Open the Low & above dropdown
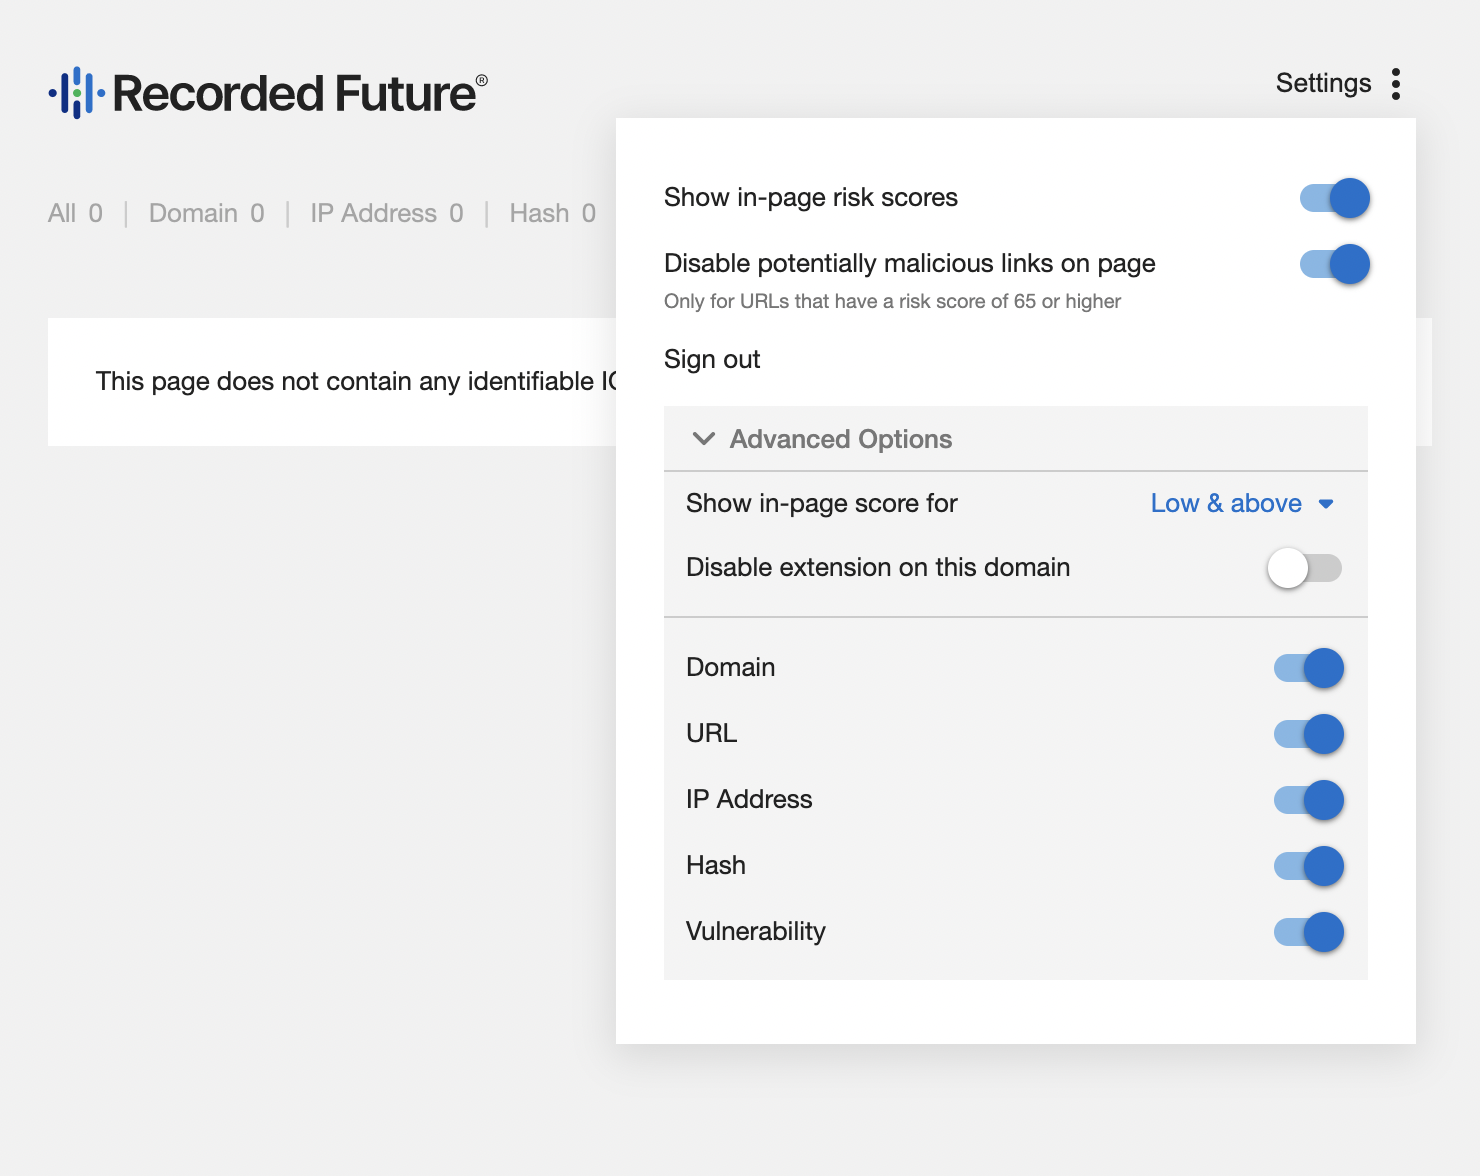The width and height of the screenshot is (1480, 1176). (x=1226, y=503)
